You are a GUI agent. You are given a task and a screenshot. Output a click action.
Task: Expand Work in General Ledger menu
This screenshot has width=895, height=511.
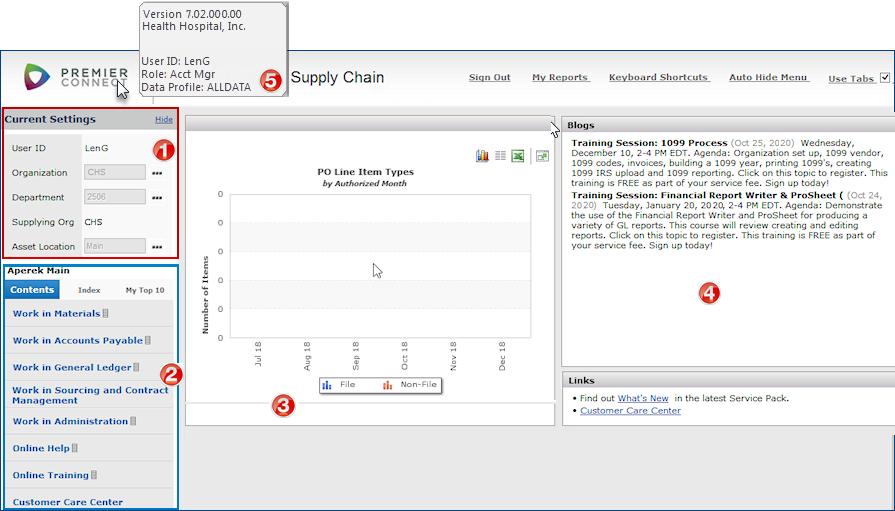(71, 368)
